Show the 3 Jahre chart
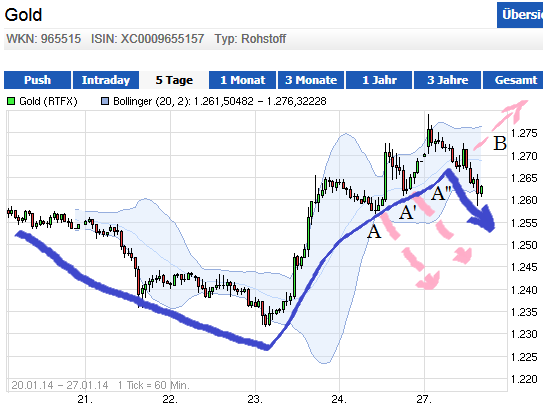The image size is (543, 408). 447,80
